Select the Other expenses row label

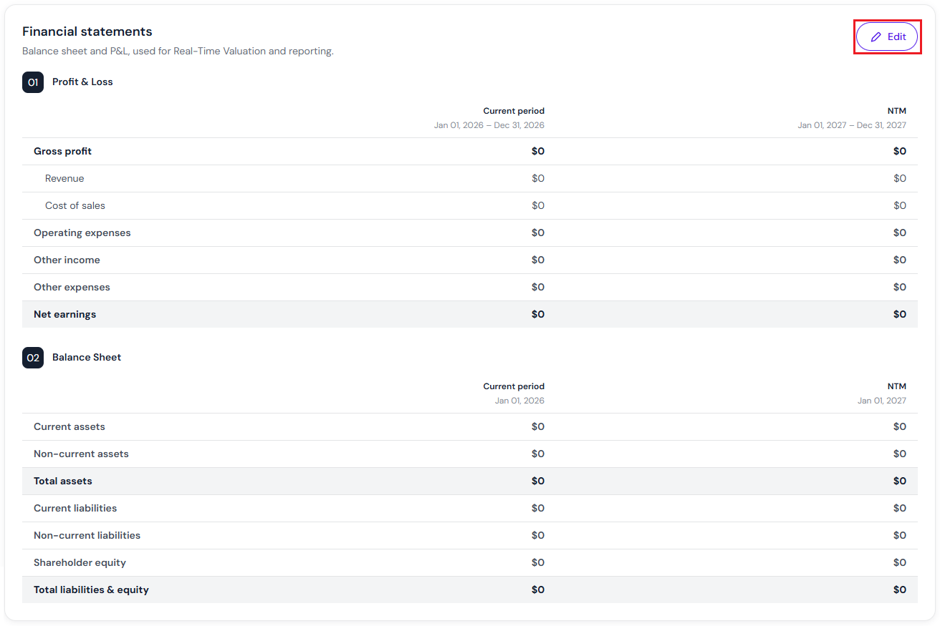(x=72, y=287)
